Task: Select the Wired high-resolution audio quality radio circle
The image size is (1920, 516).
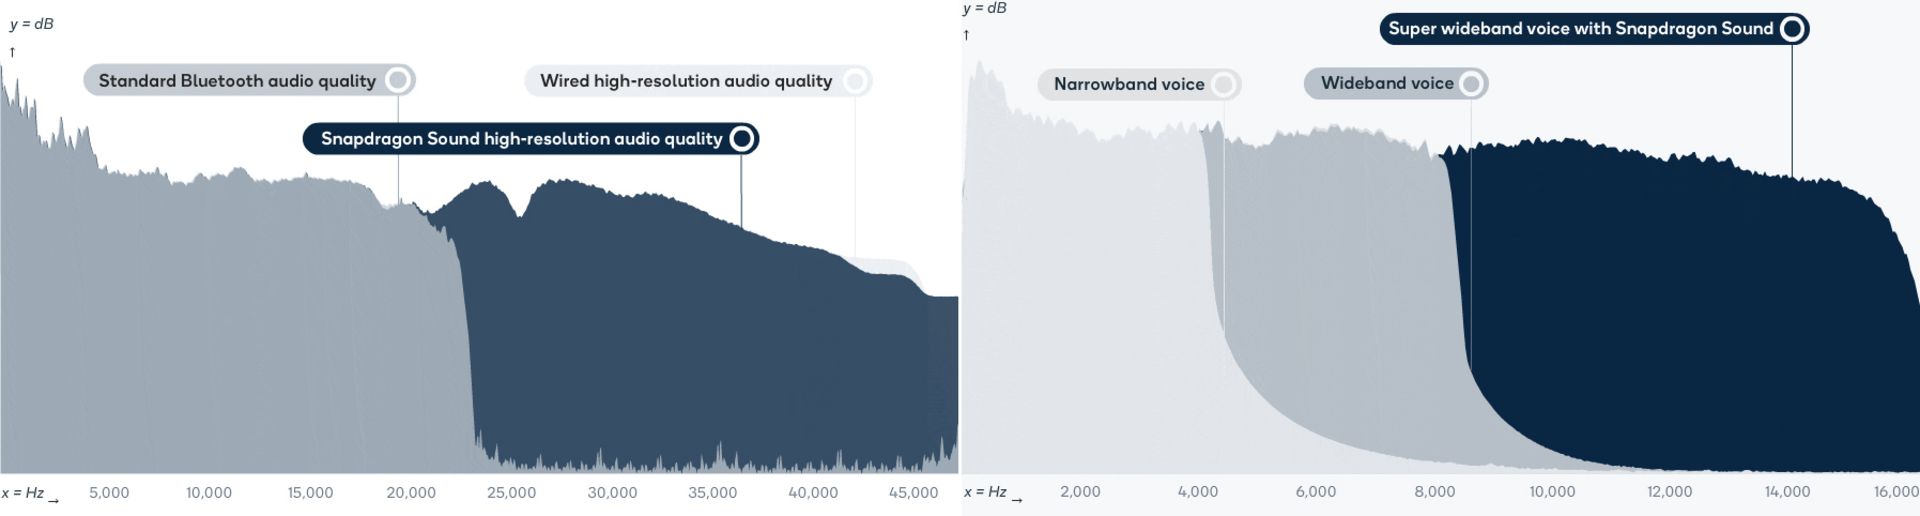Action: click(x=855, y=81)
